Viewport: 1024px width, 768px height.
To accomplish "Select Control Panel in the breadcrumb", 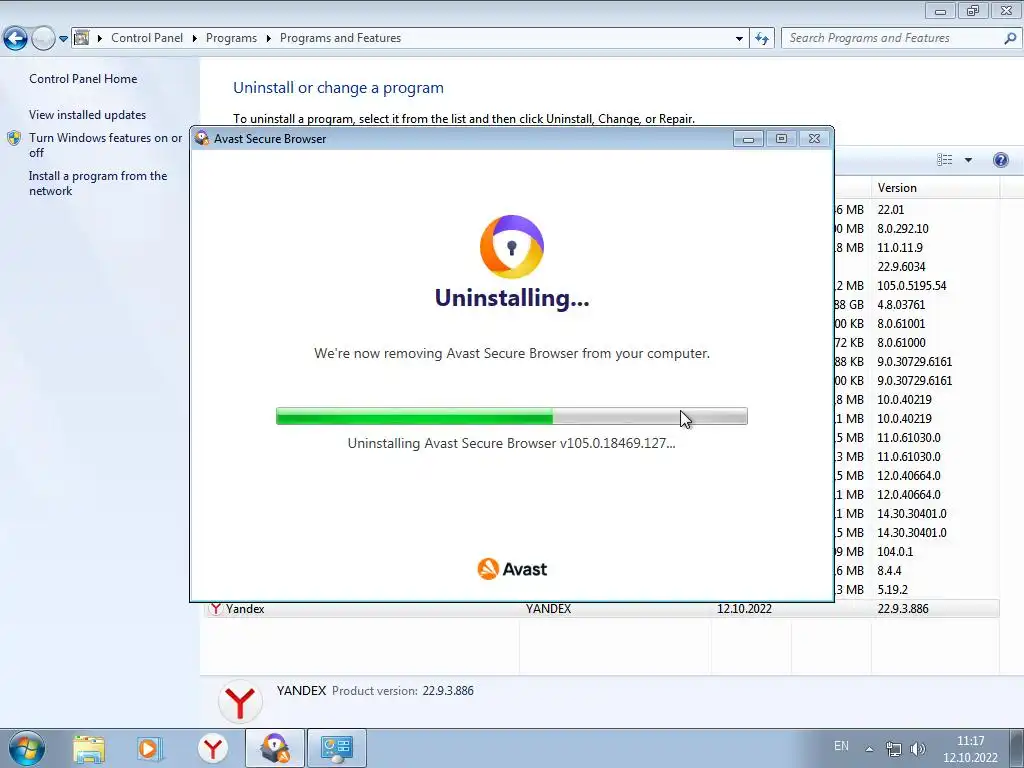I will pyautogui.click(x=147, y=38).
